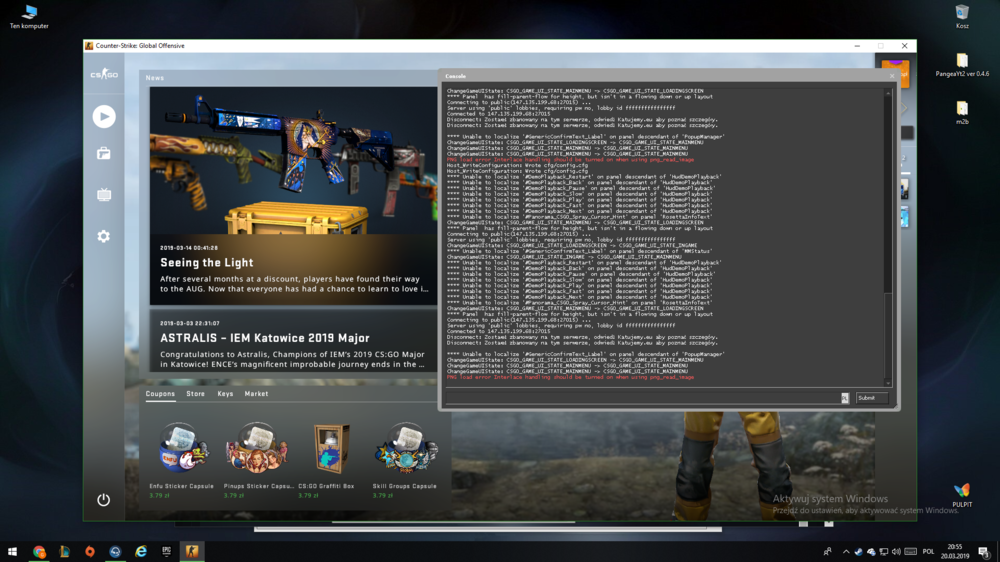Open the People icon in taskbar
Image resolution: width=1000 pixels, height=562 pixels.
827,551
